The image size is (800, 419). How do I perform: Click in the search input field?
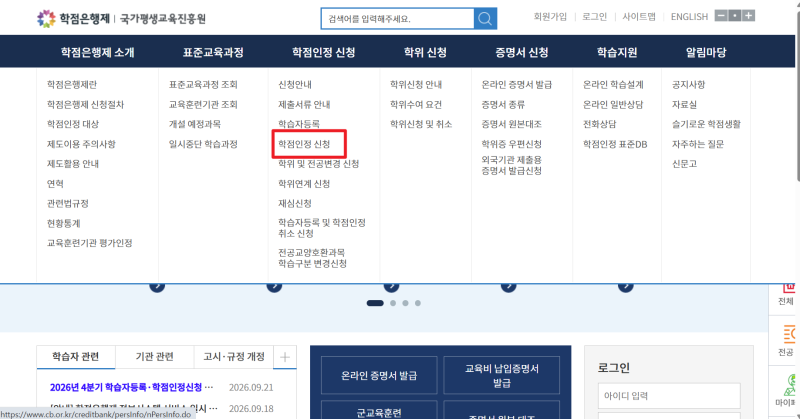[x=397, y=19]
